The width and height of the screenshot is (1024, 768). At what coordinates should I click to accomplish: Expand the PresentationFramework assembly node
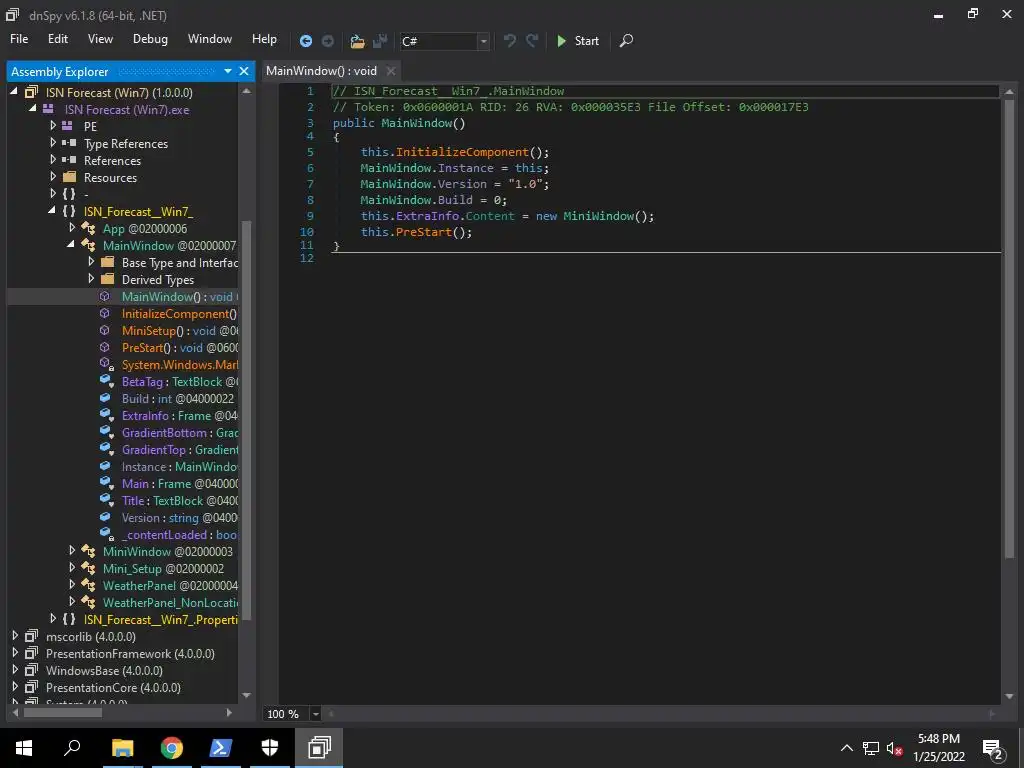[x=15, y=652]
